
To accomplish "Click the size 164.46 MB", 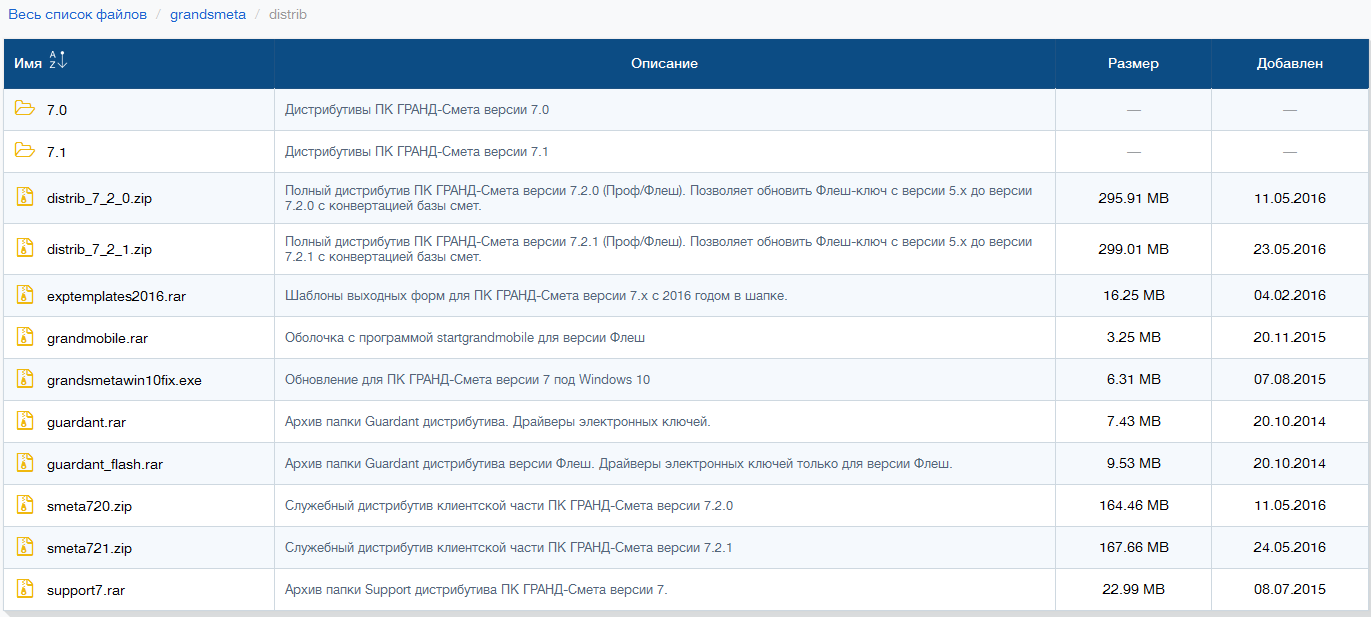I will (x=1133, y=506).
